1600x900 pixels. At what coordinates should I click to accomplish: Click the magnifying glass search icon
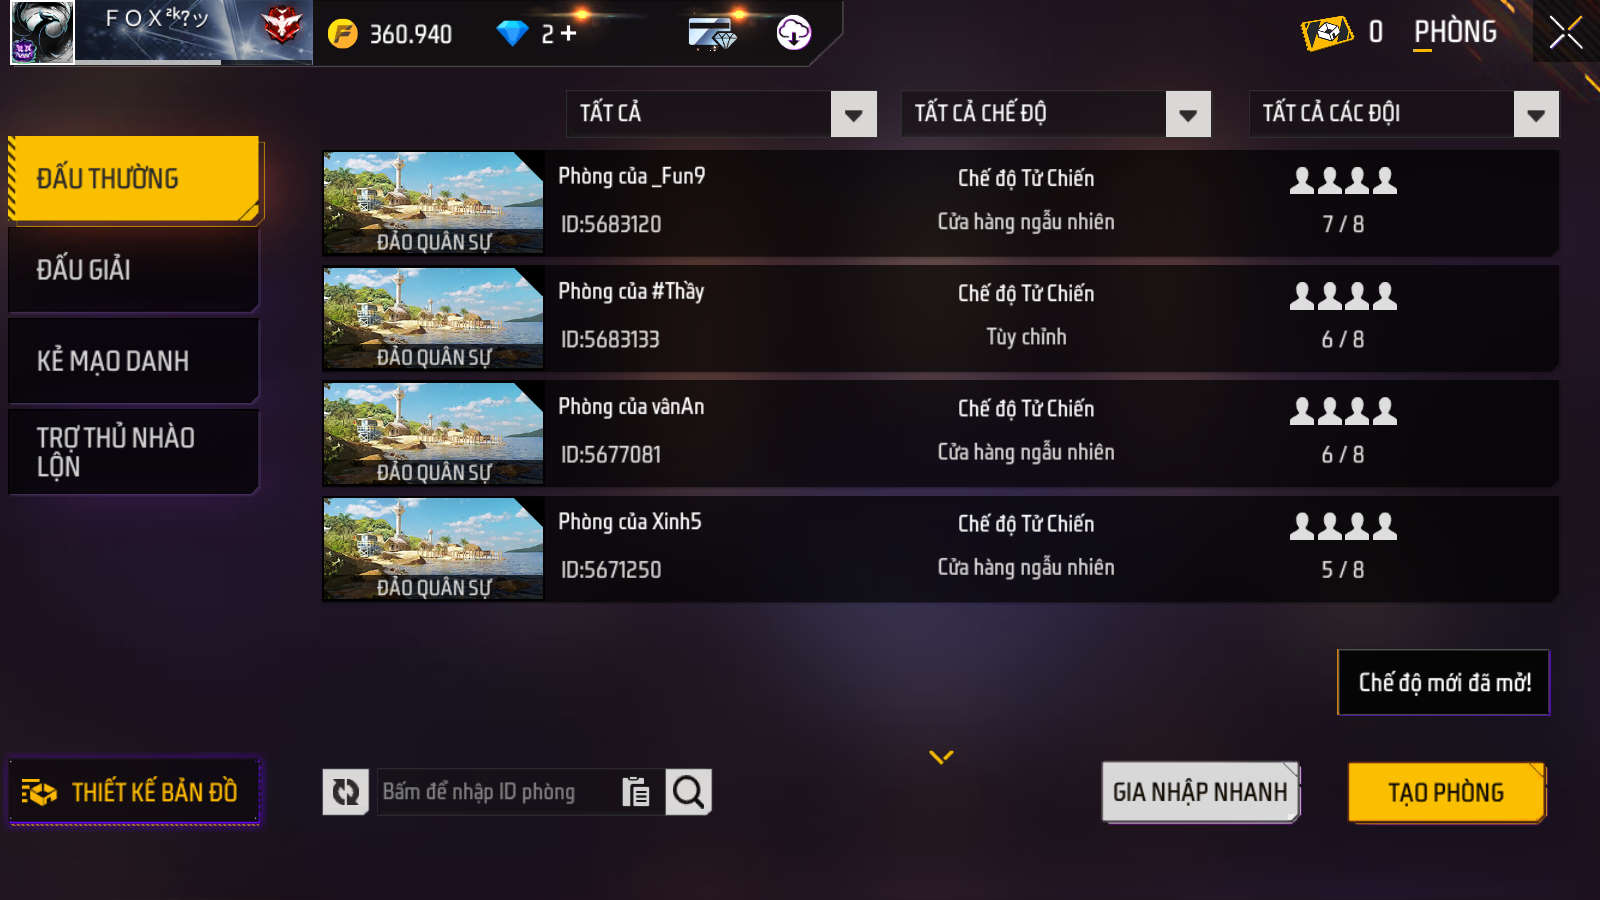pyautogui.click(x=688, y=792)
